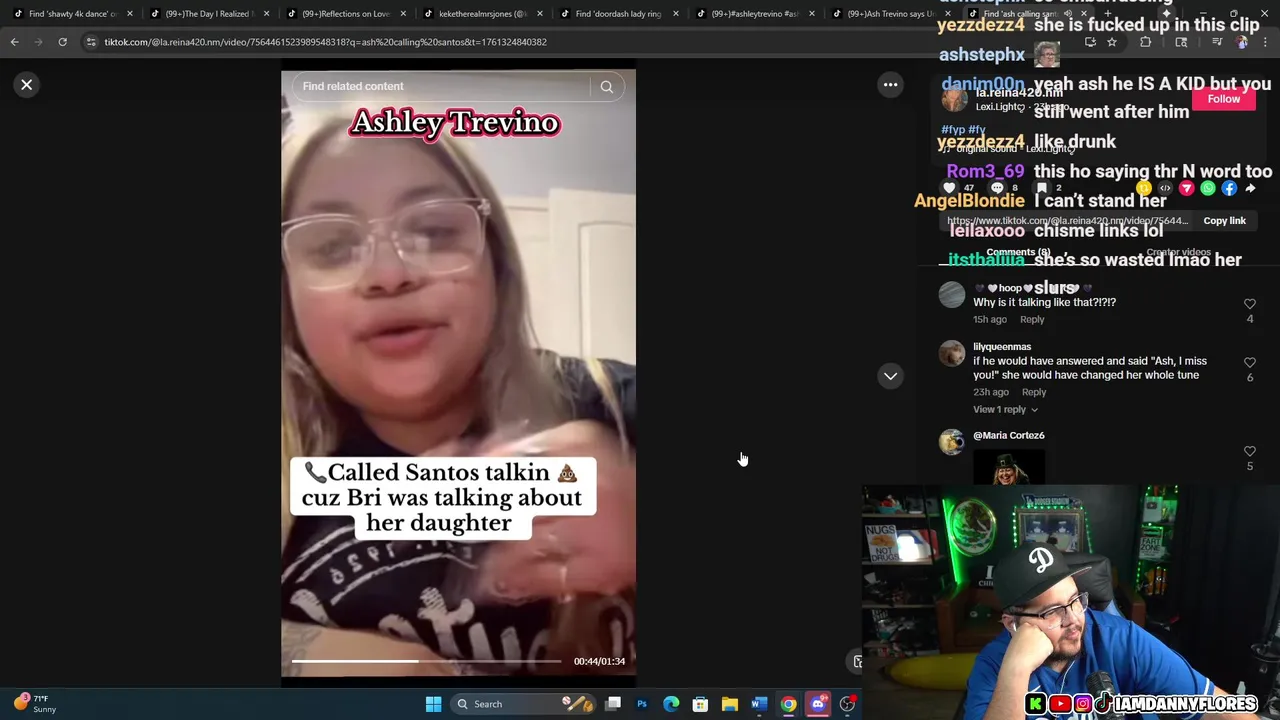The image size is (1280, 720).
Task: Seek using the video progress bar
Action: point(427,661)
